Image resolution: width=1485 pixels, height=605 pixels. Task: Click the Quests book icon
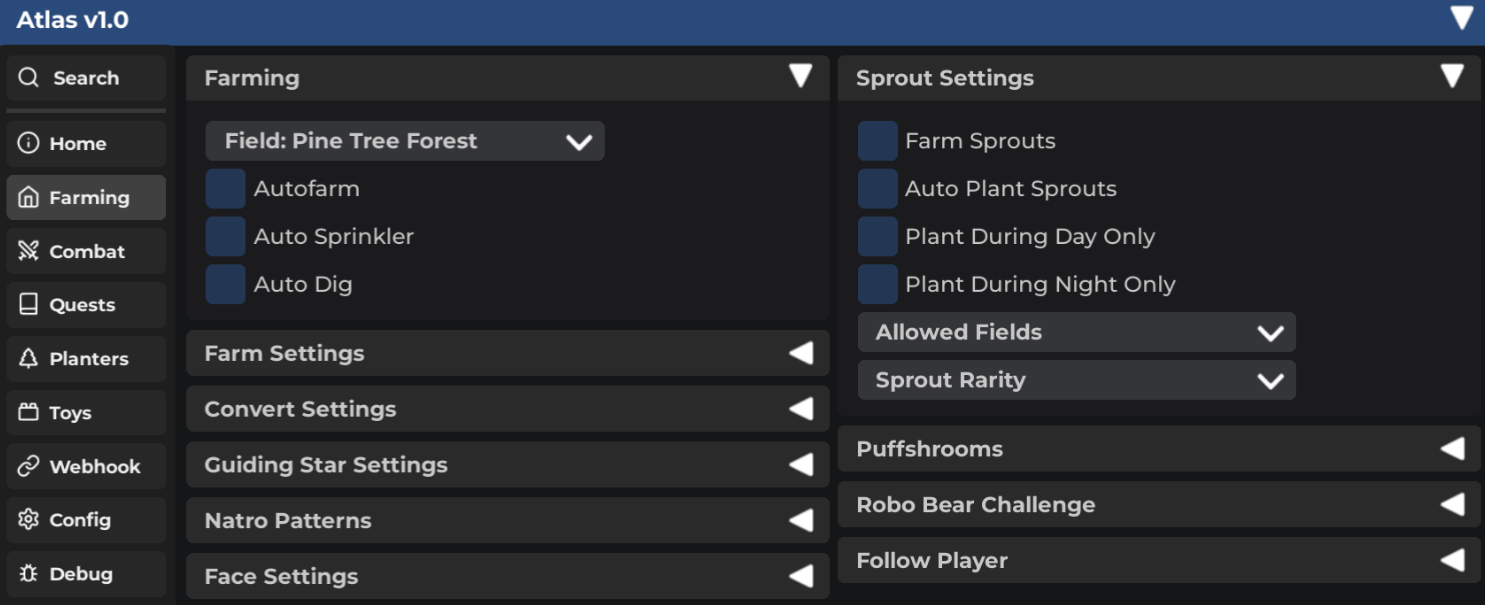coord(29,305)
